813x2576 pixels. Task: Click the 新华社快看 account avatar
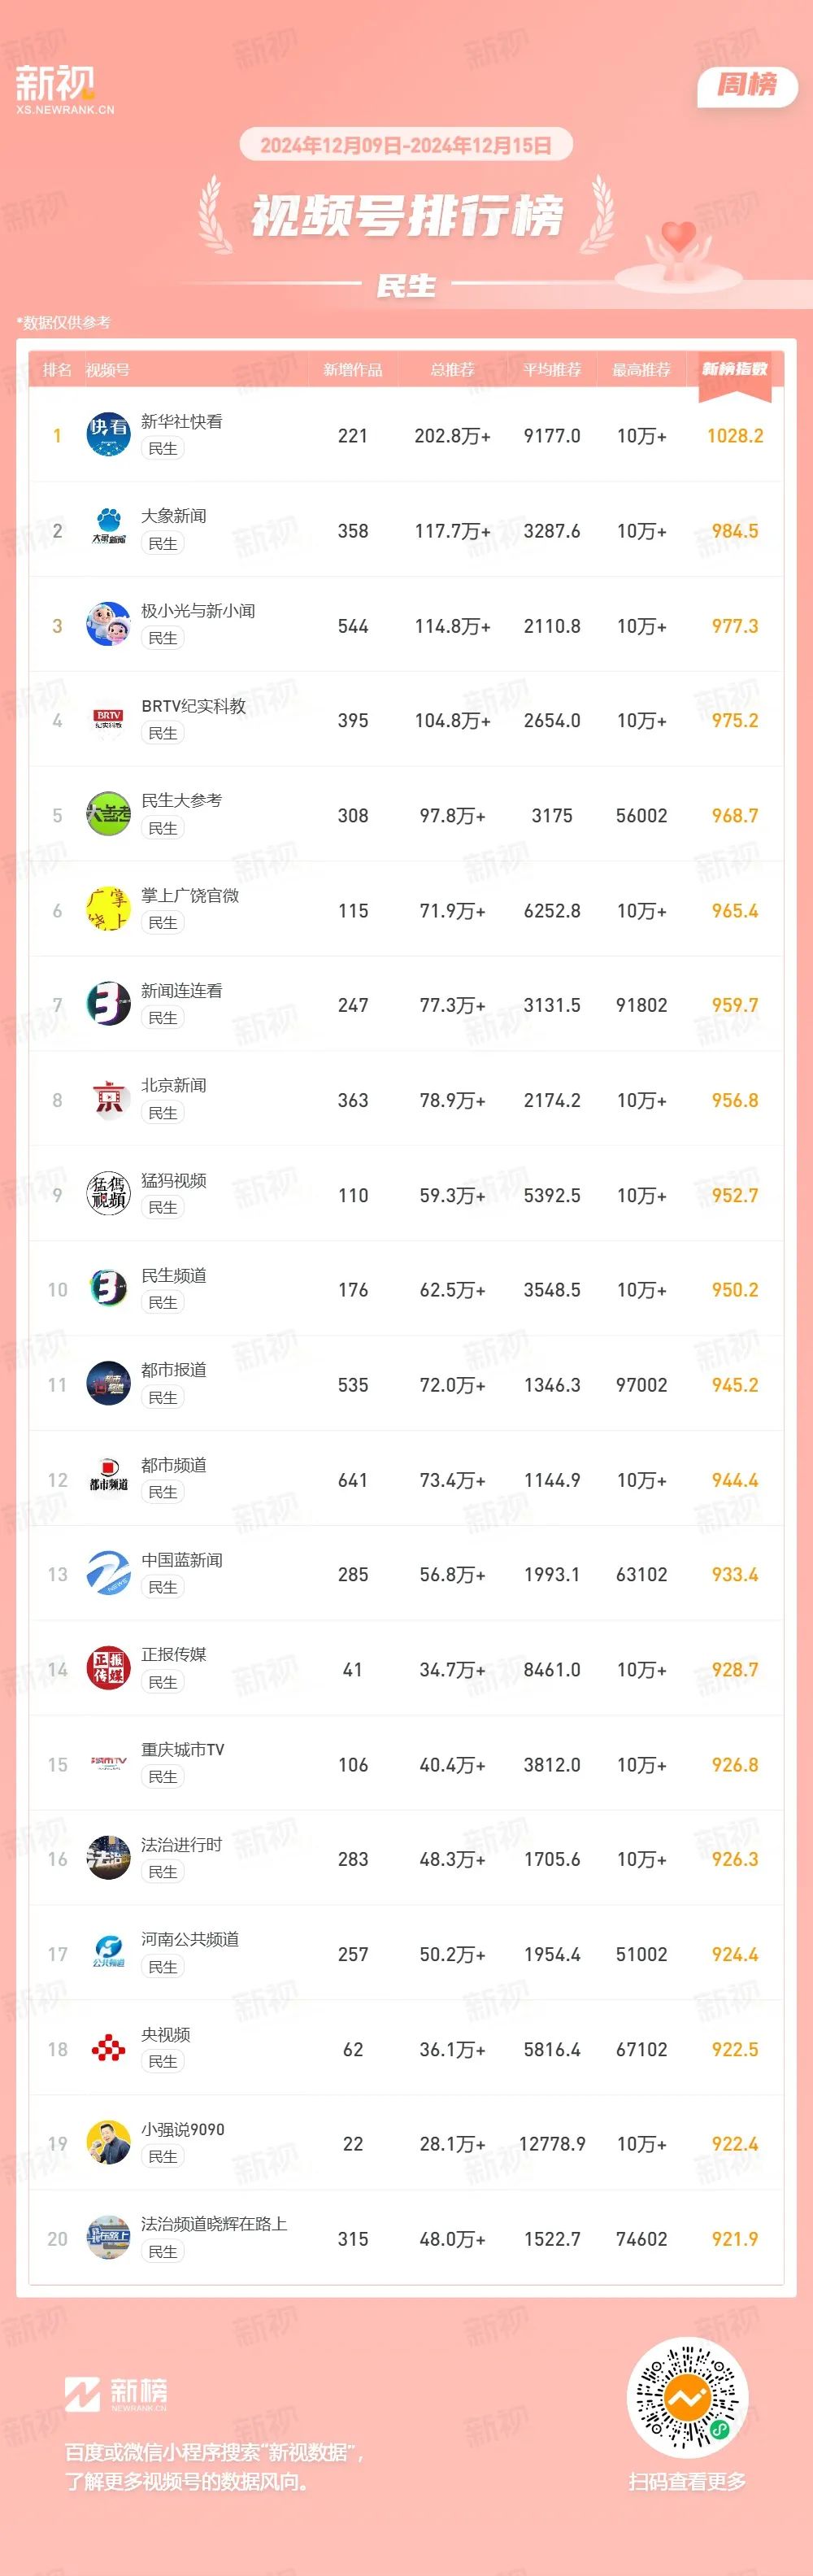click(x=108, y=435)
